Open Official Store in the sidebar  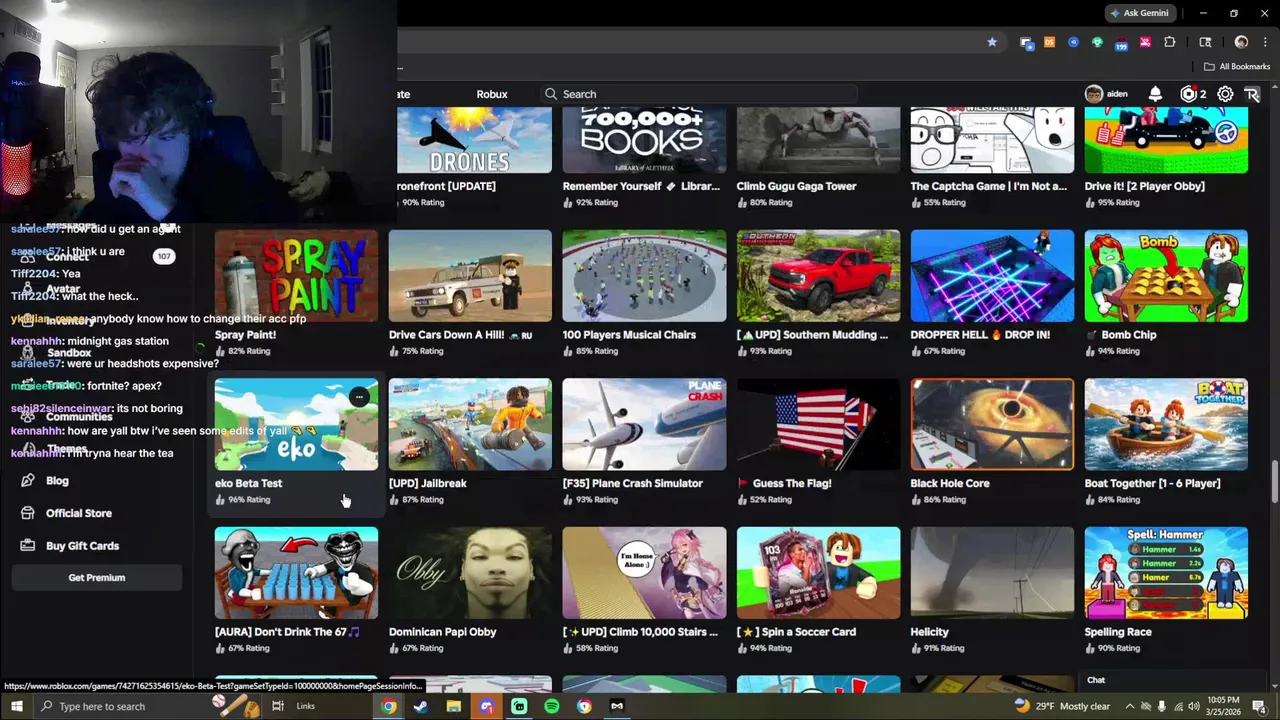(x=79, y=513)
